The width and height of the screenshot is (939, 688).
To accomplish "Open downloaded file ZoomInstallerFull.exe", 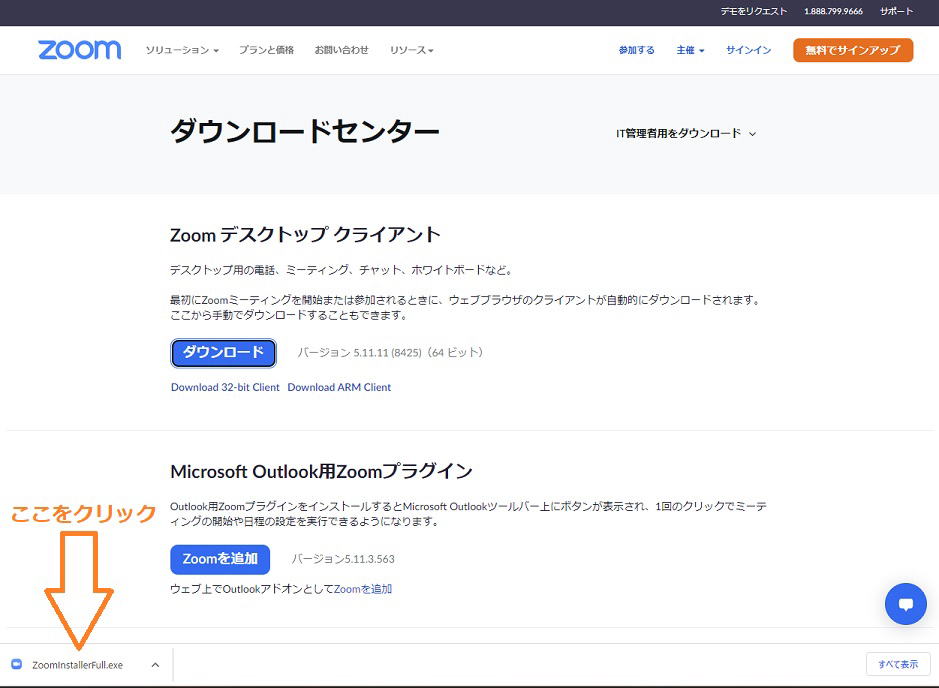I will coord(77,665).
